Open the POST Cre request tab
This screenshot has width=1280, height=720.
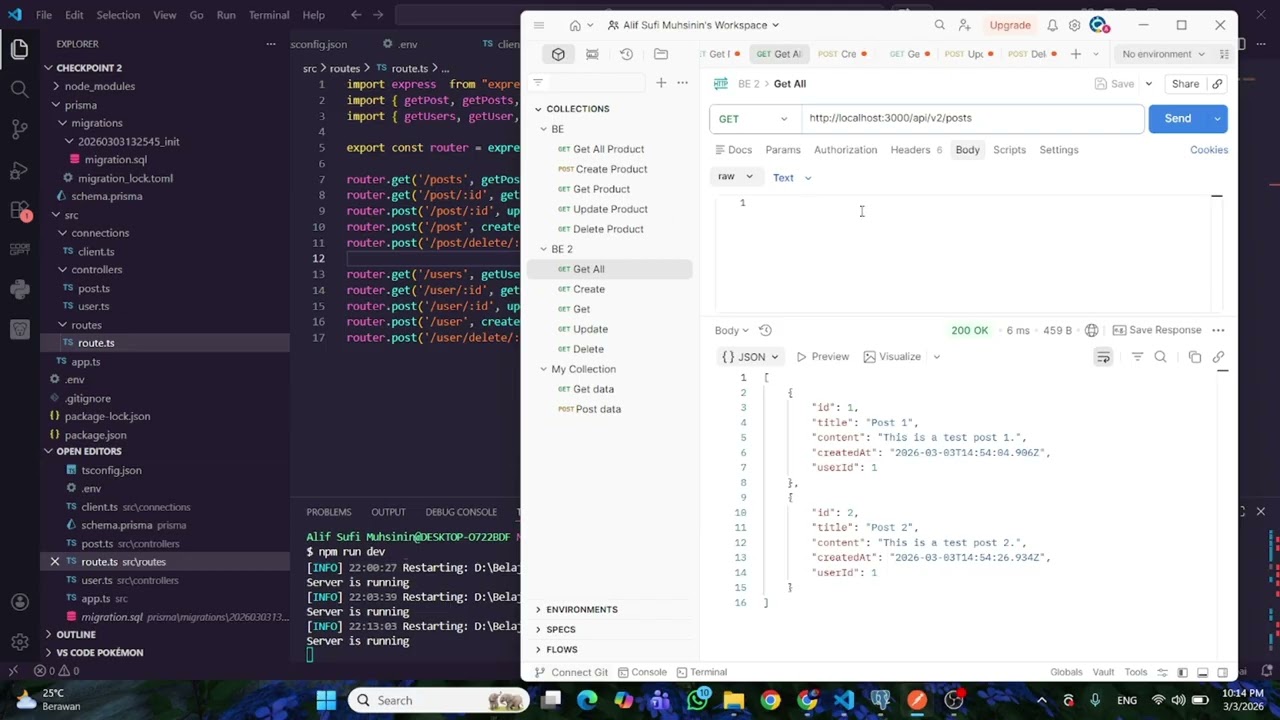pos(844,54)
